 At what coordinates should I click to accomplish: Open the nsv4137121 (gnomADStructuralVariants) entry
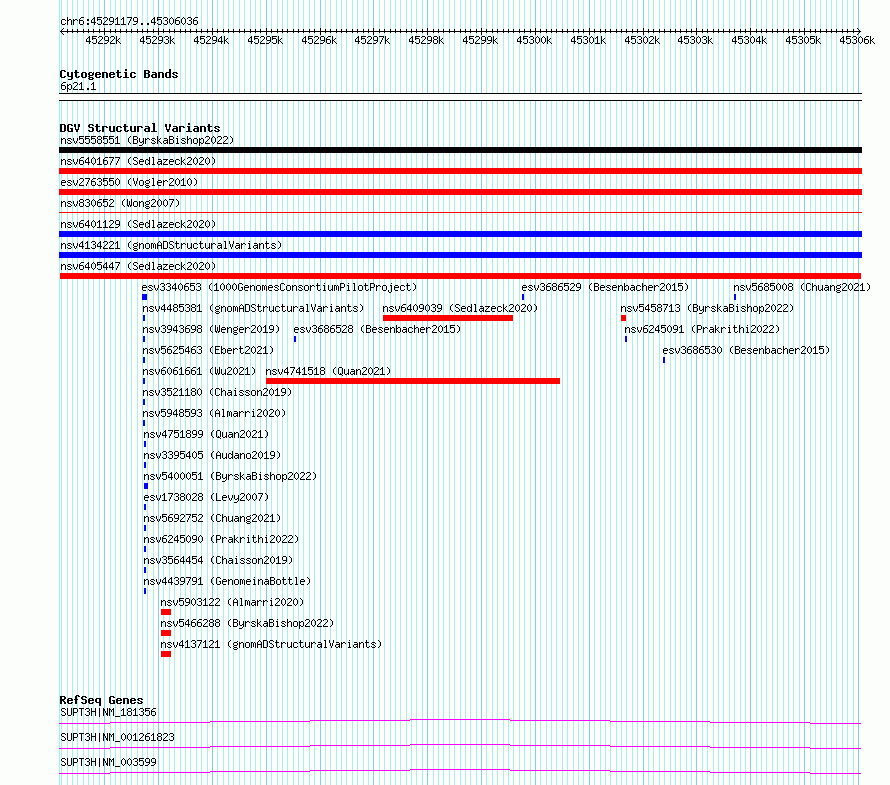click(271, 644)
